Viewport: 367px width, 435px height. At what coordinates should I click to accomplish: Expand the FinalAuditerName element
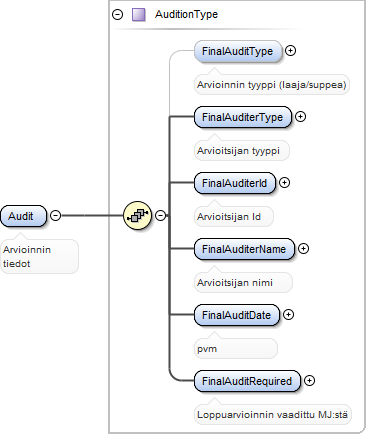pyautogui.click(x=303, y=249)
